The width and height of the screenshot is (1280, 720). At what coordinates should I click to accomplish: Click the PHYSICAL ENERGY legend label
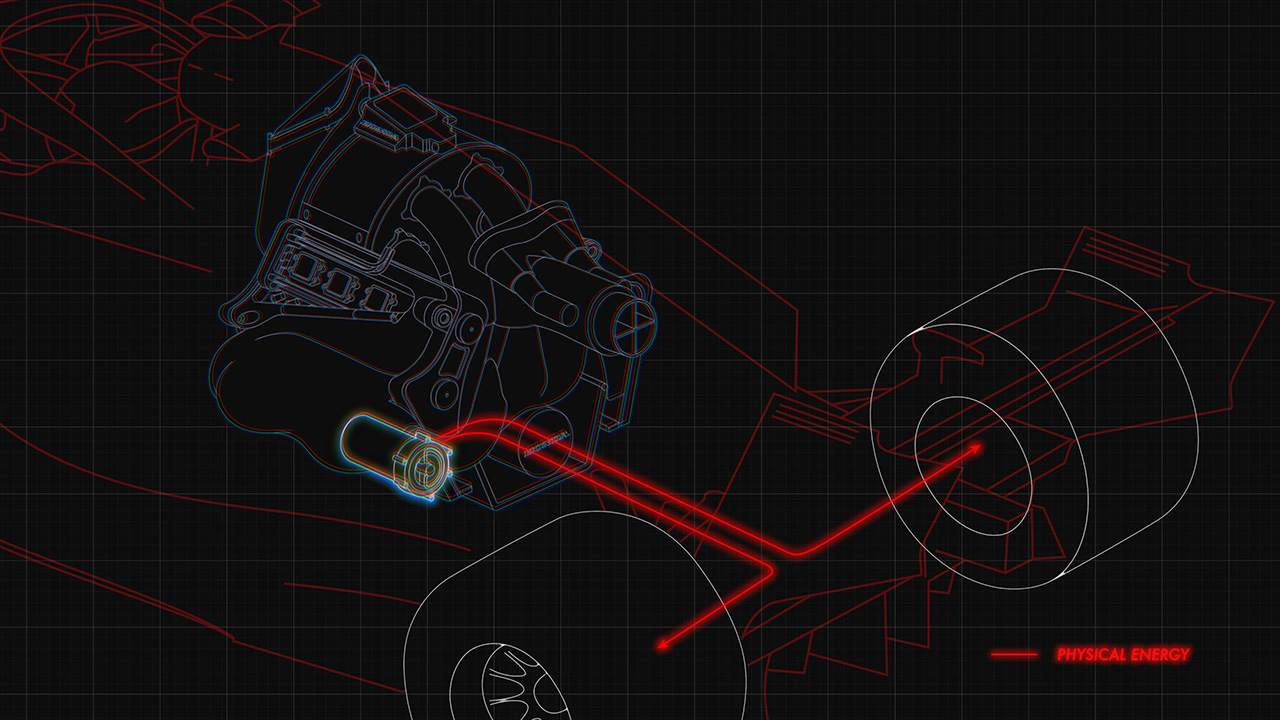1123,655
